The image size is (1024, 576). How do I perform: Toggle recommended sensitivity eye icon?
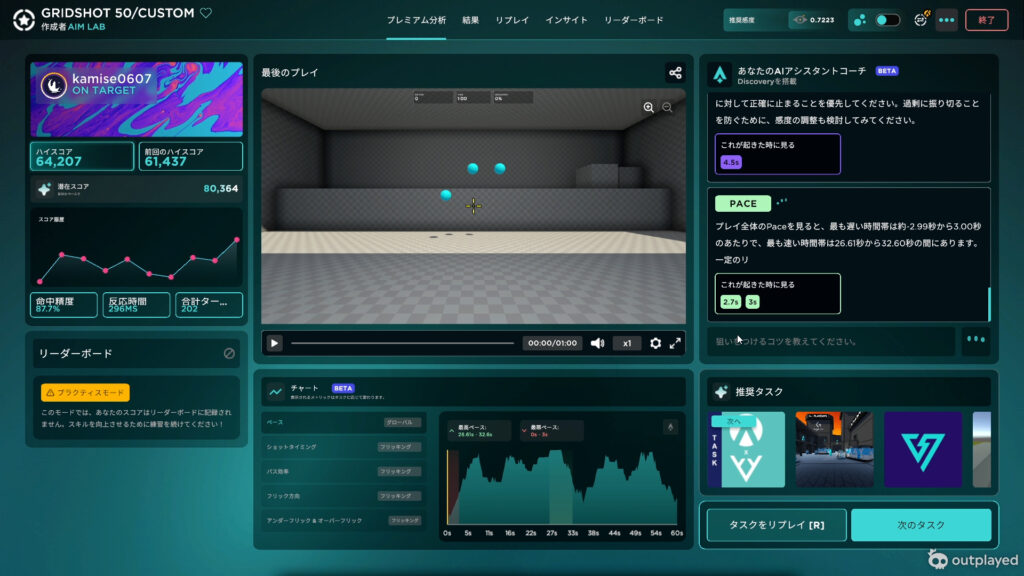pos(798,20)
